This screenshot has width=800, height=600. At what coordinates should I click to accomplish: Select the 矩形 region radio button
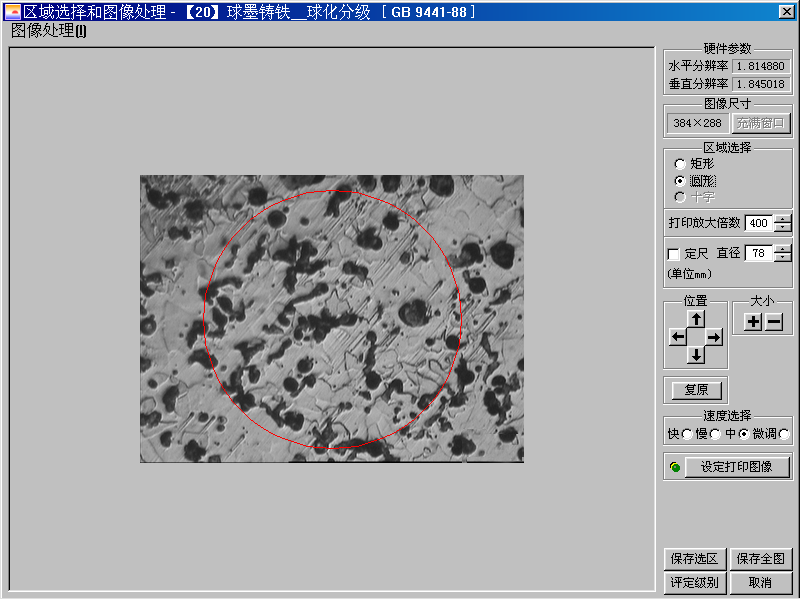coord(680,164)
